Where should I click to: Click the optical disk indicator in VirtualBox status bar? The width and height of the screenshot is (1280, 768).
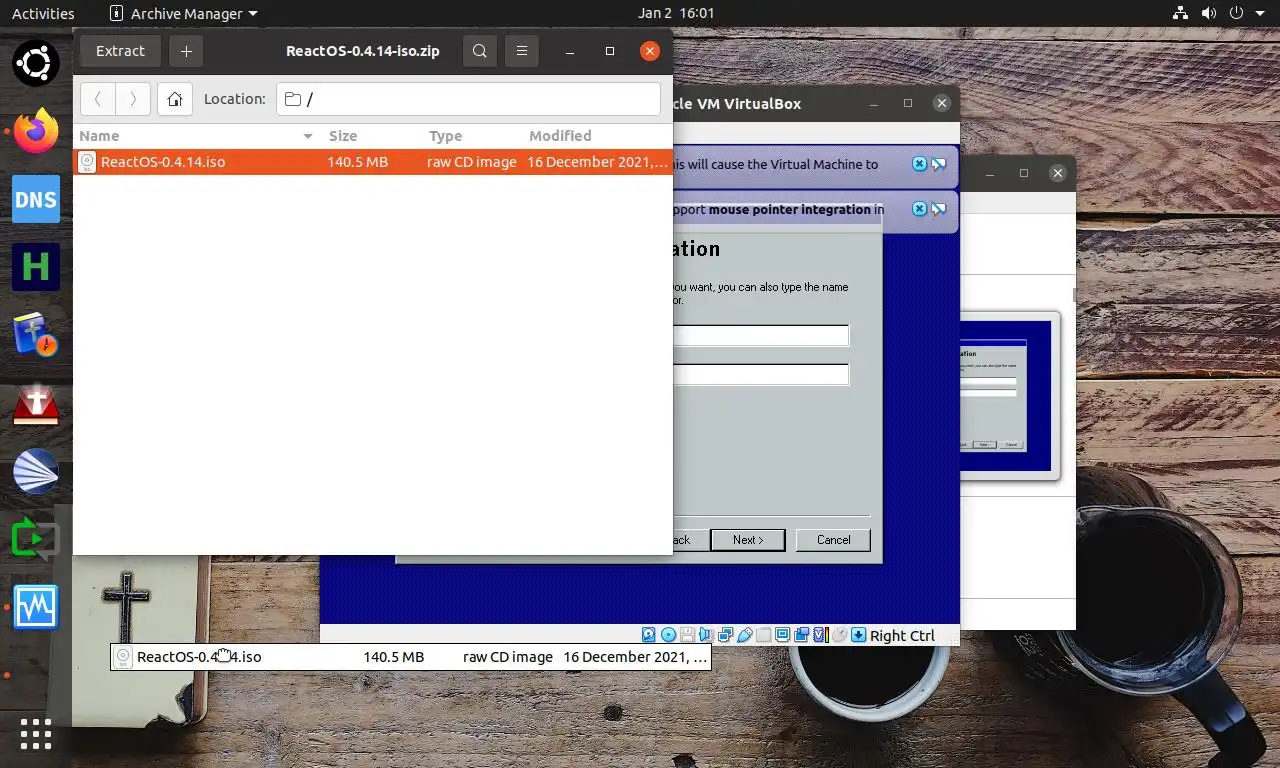point(668,635)
